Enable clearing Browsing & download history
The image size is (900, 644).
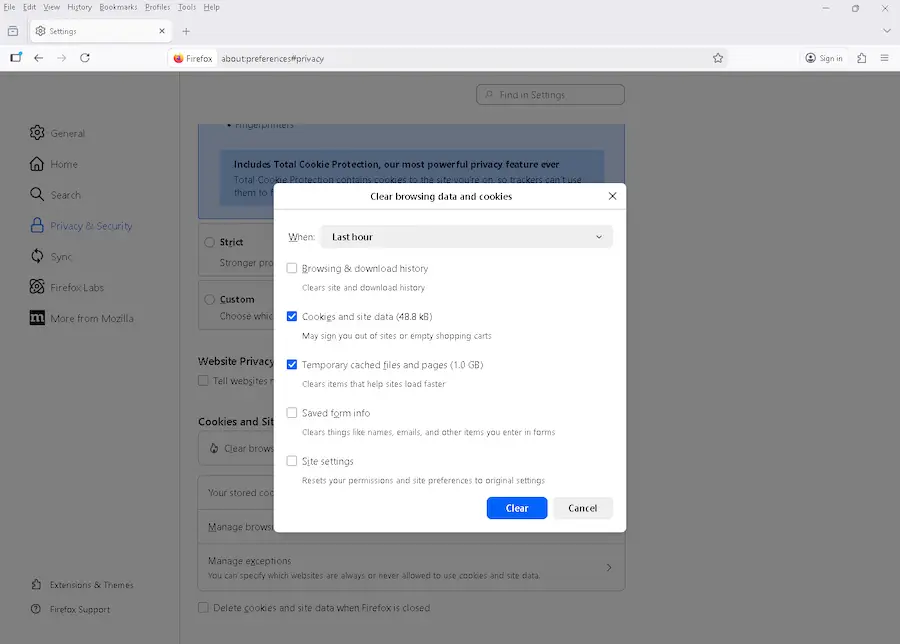(291, 268)
